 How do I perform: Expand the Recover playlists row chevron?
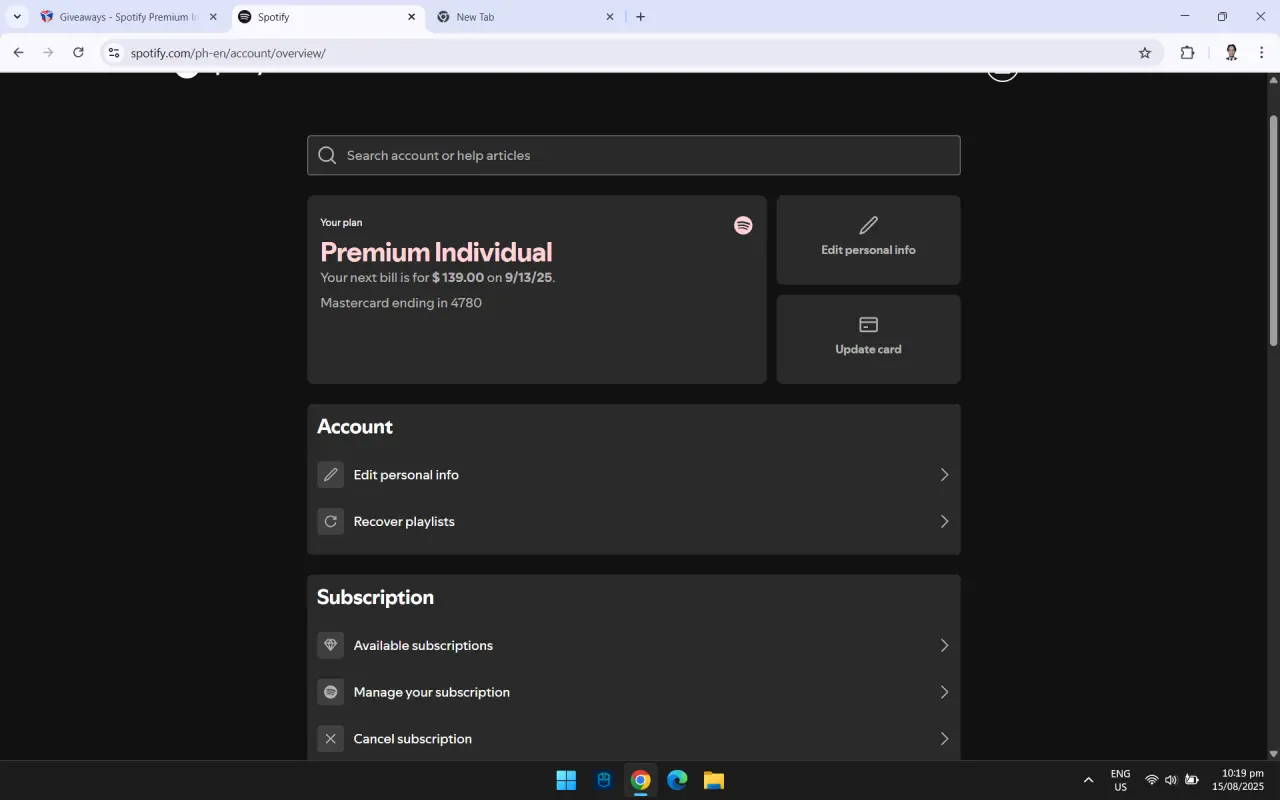pos(944,522)
